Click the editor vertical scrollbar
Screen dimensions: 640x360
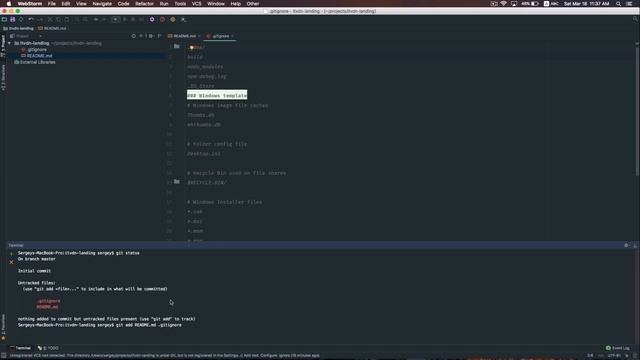pos(637,110)
